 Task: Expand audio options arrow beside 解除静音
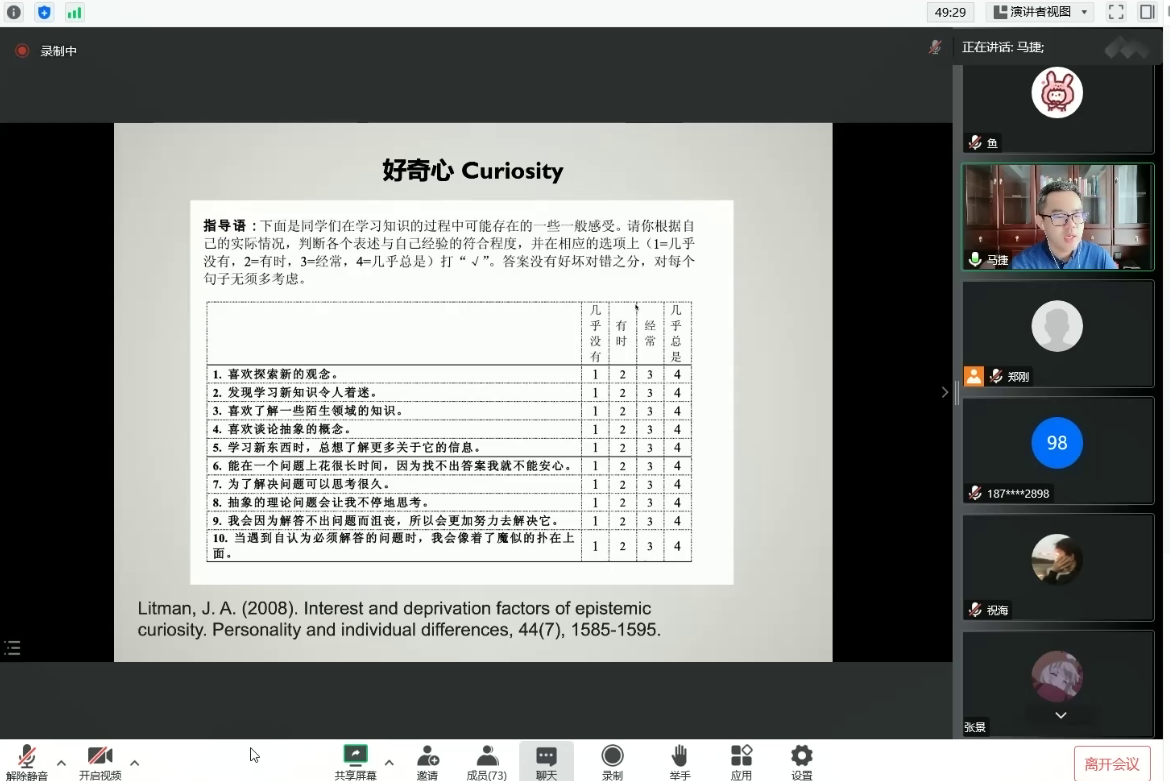coord(61,763)
